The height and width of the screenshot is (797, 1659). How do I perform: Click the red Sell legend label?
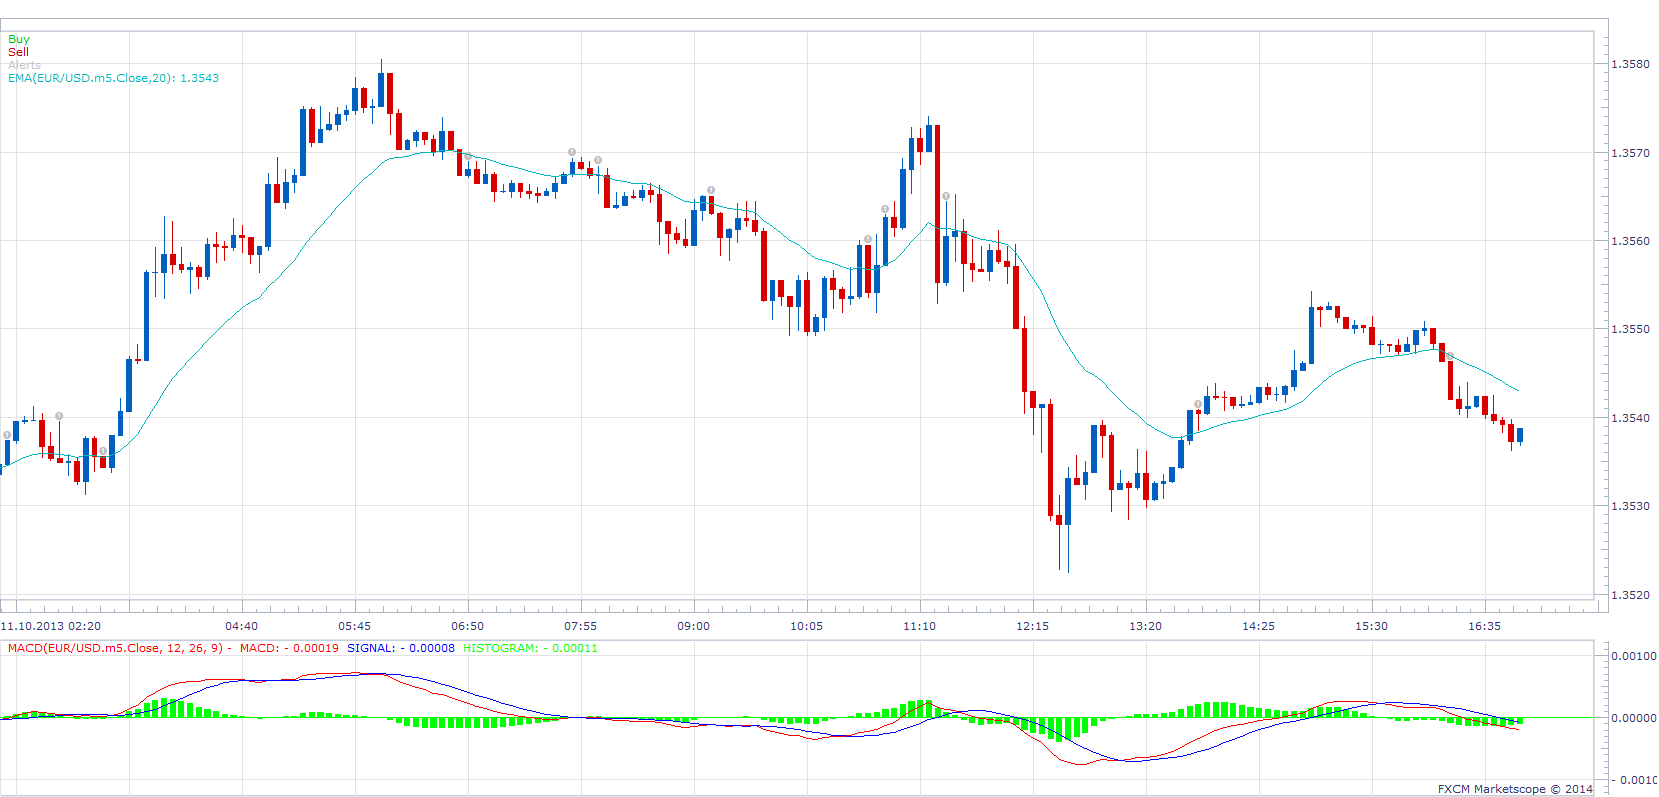click(19, 52)
